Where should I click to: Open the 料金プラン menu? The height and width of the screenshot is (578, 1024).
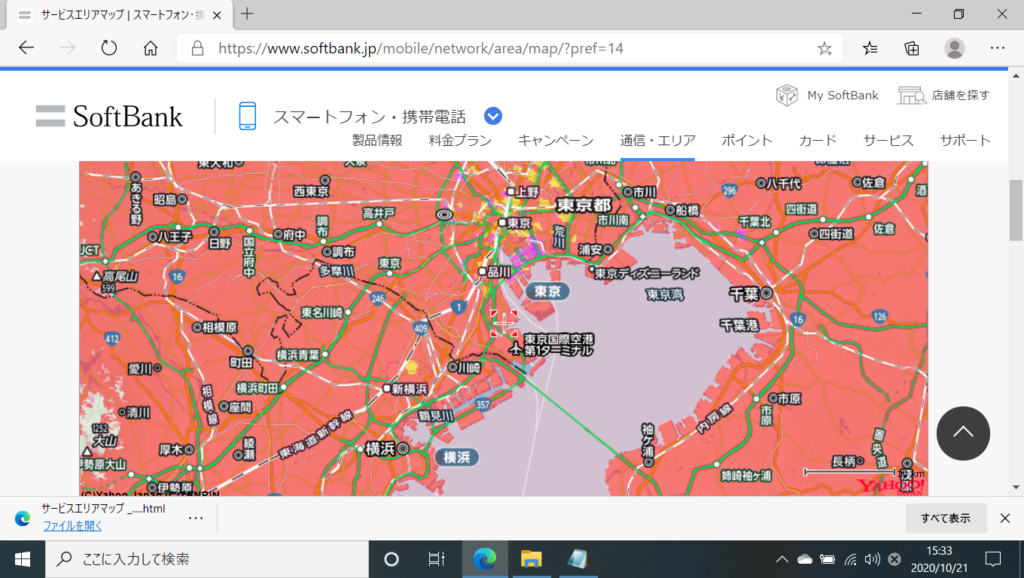point(460,140)
